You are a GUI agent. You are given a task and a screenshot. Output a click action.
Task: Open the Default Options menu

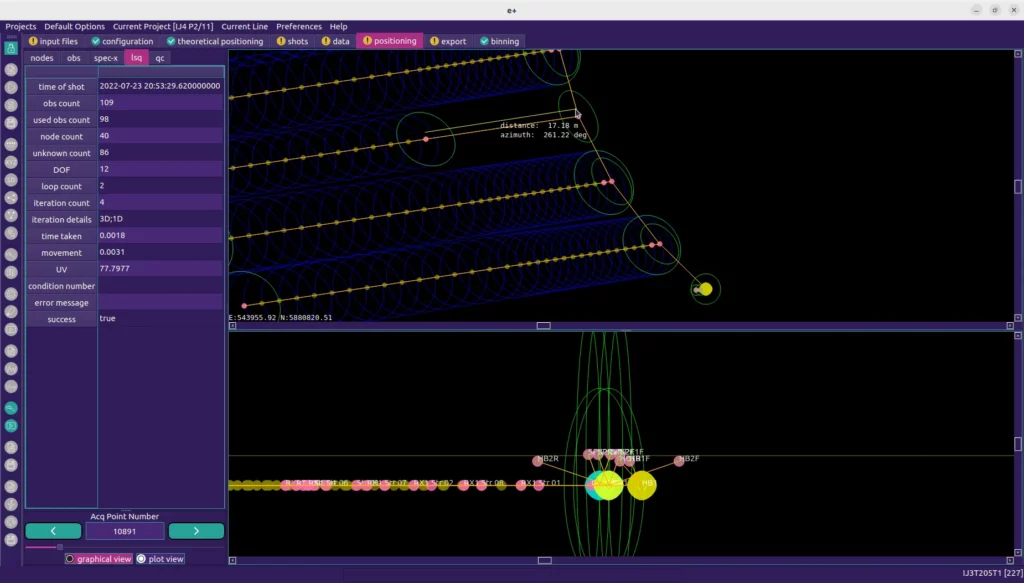(x=74, y=27)
